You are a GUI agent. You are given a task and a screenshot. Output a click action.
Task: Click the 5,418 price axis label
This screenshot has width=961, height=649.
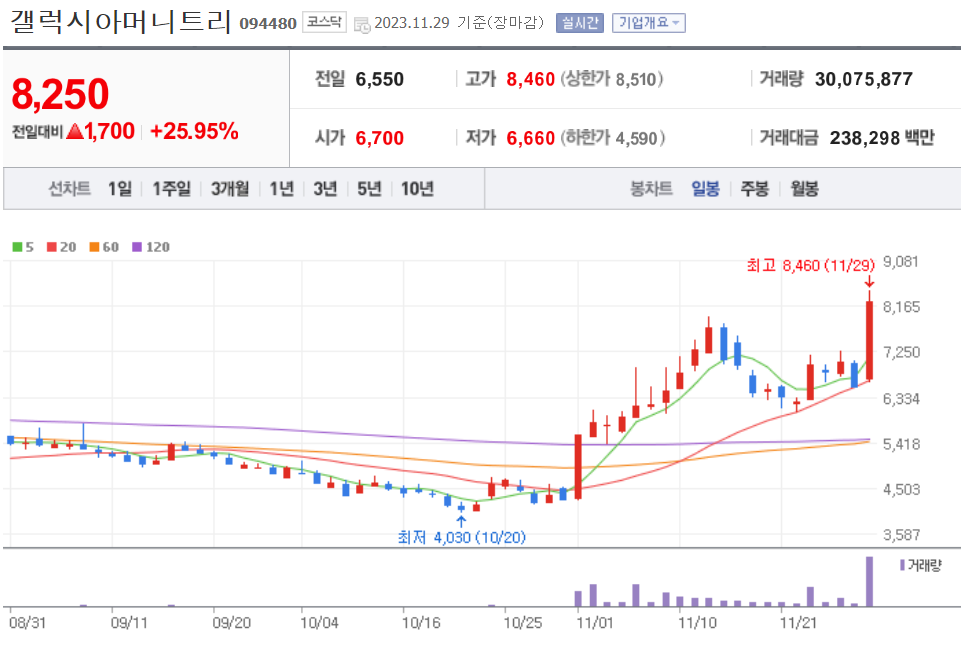902,444
